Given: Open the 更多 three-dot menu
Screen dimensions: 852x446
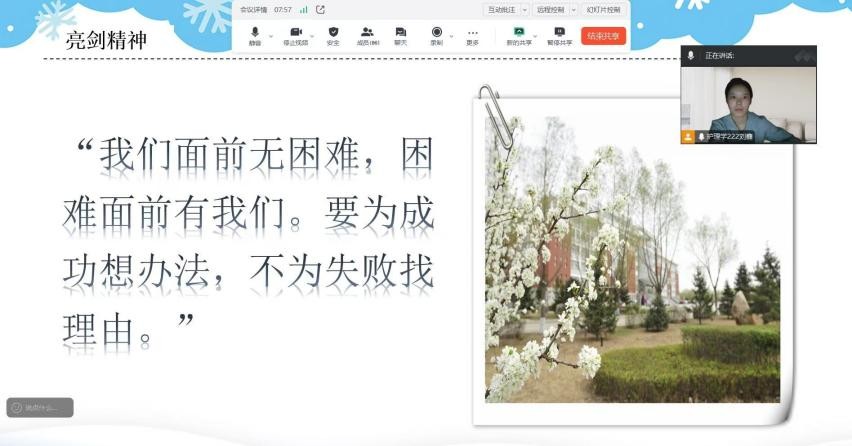Looking at the screenshot, I should tap(472, 34).
